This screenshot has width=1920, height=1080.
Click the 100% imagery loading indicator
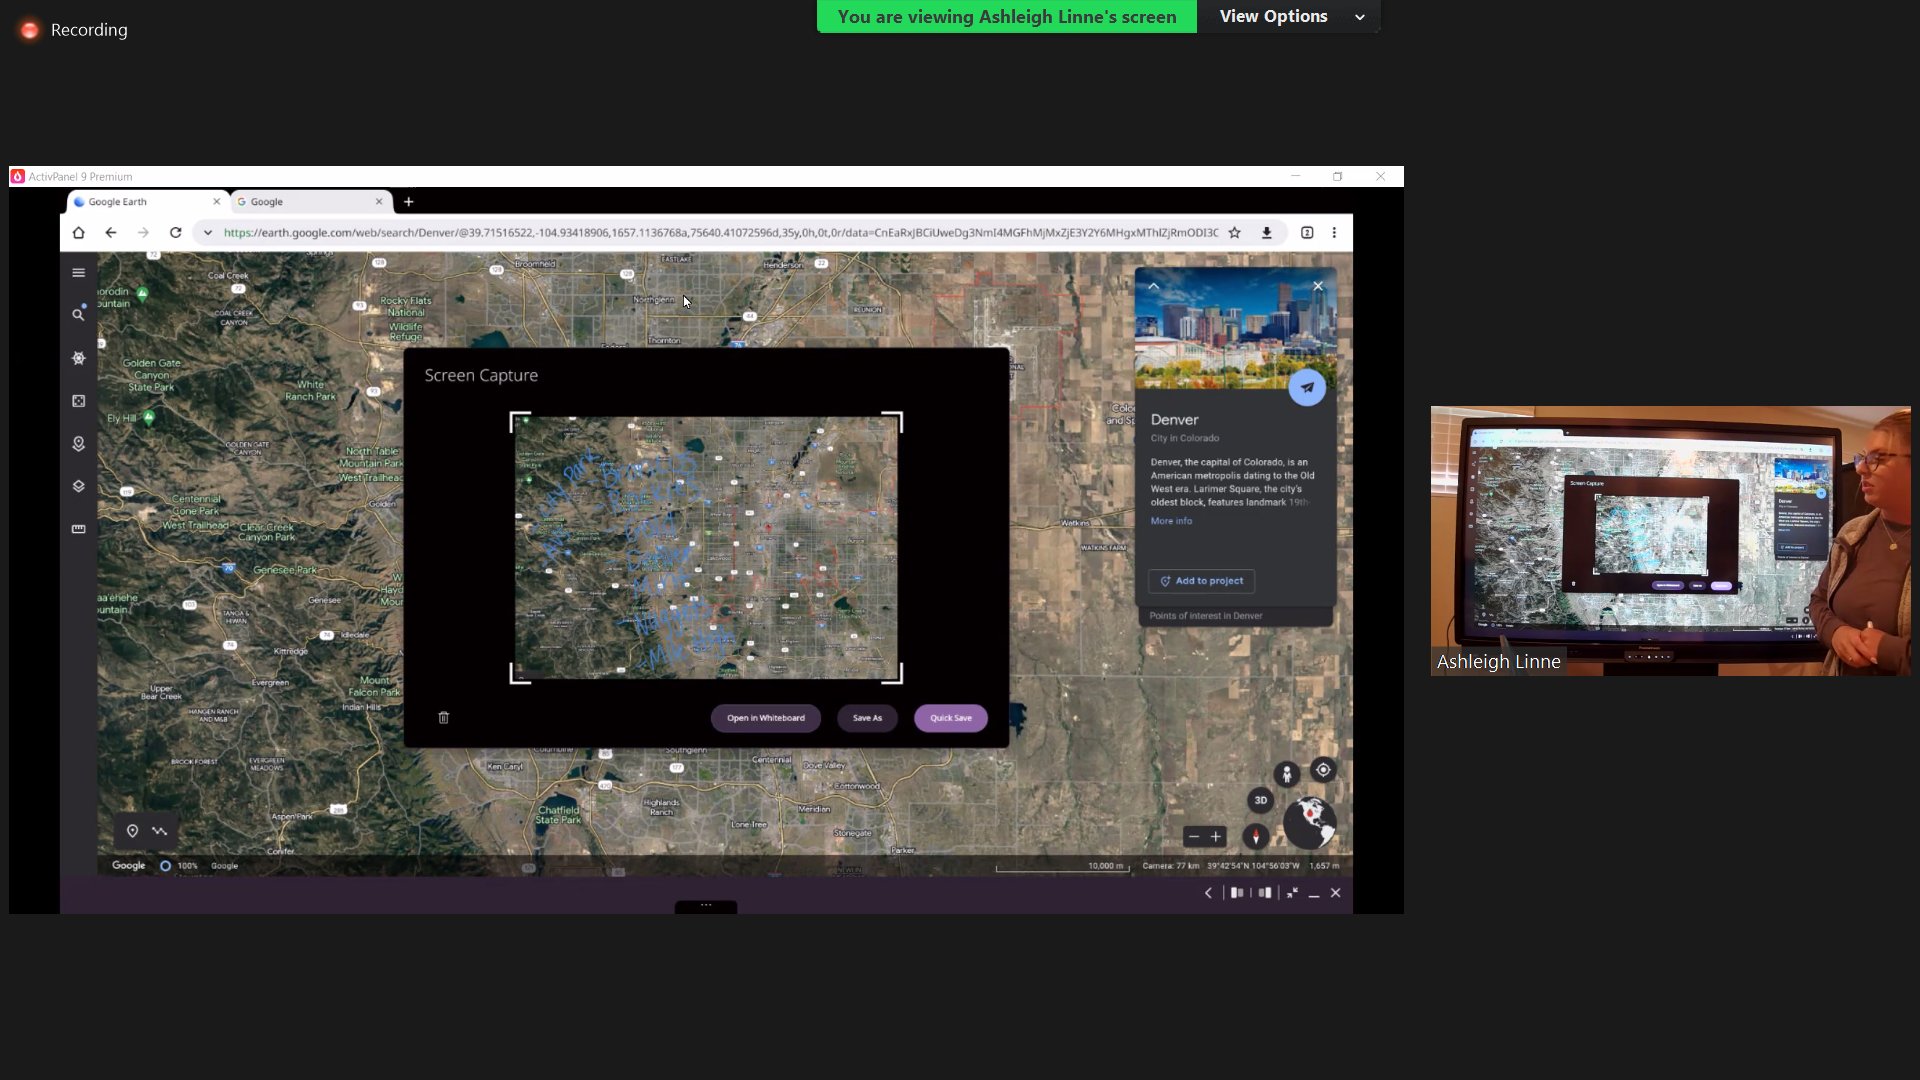point(180,866)
